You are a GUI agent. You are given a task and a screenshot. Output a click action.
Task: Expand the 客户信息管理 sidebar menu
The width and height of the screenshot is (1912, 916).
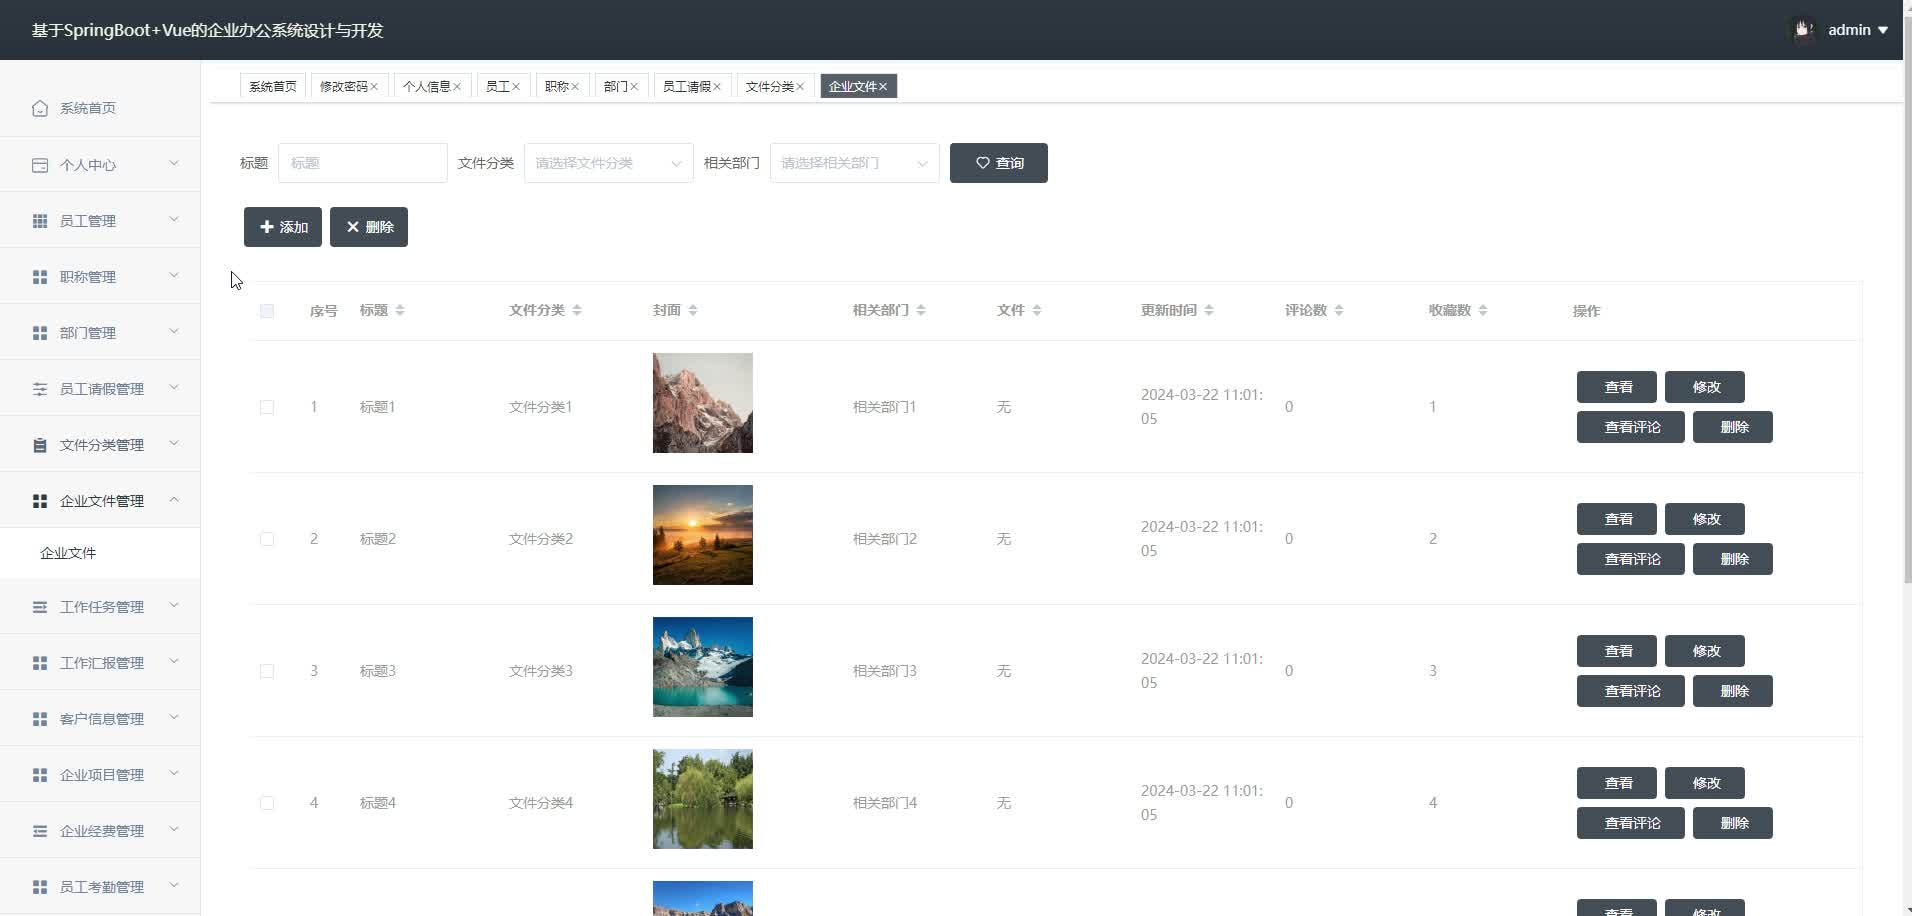click(x=100, y=719)
